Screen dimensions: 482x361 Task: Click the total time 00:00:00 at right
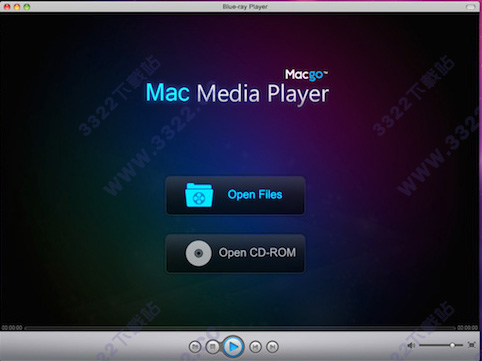coord(468,328)
